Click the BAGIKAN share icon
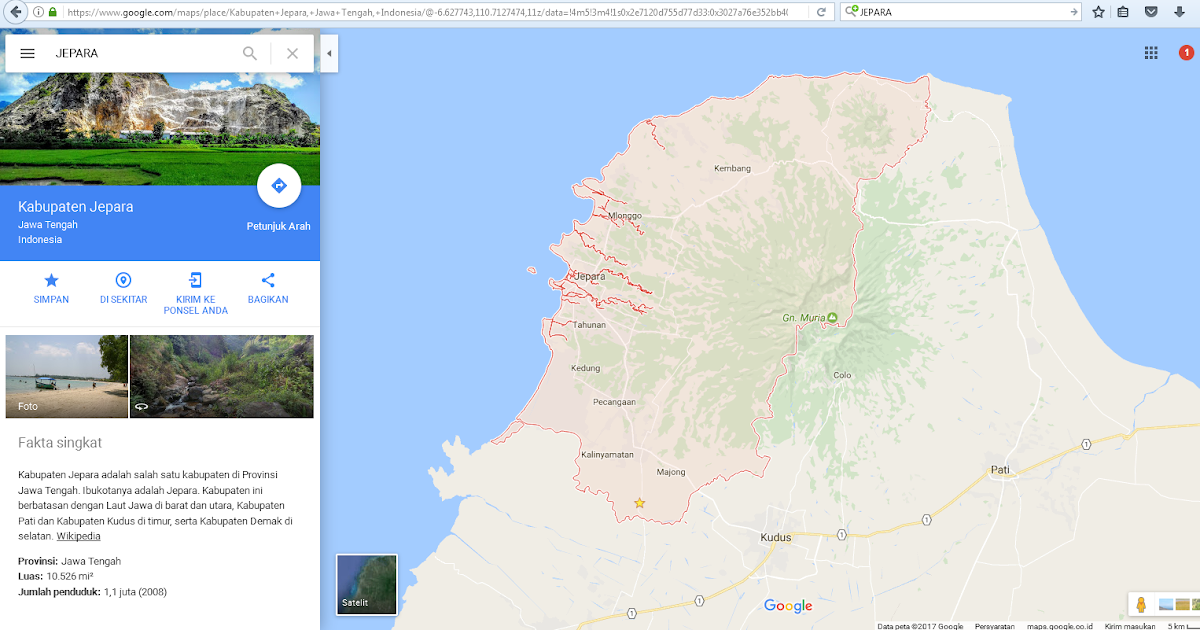This screenshot has width=1200, height=630. coord(267,281)
